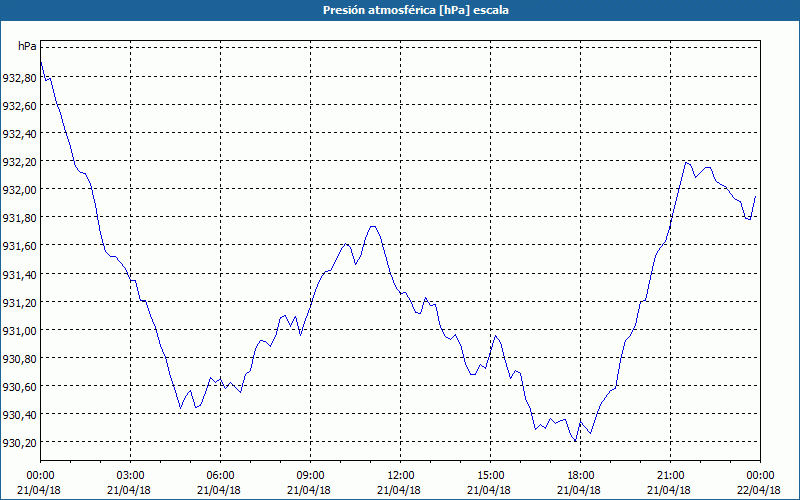Click the y-axis value 932,60
Image resolution: width=800 pixels, height=500 pixels.
coord(19,106)
